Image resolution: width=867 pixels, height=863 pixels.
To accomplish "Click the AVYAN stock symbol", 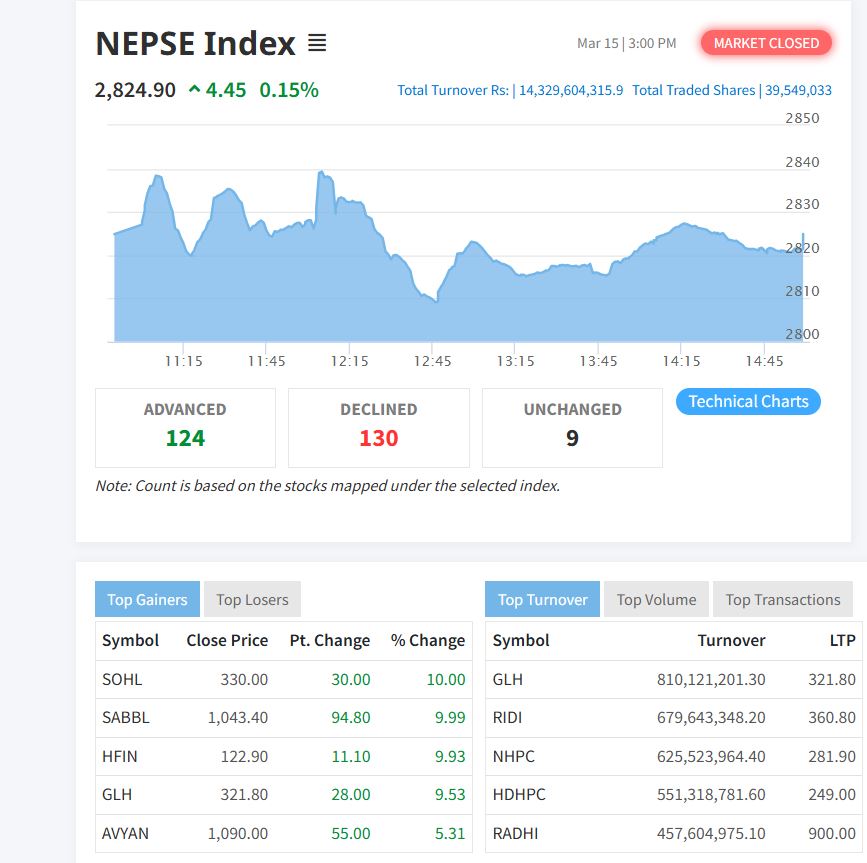I will coord(125,832).
